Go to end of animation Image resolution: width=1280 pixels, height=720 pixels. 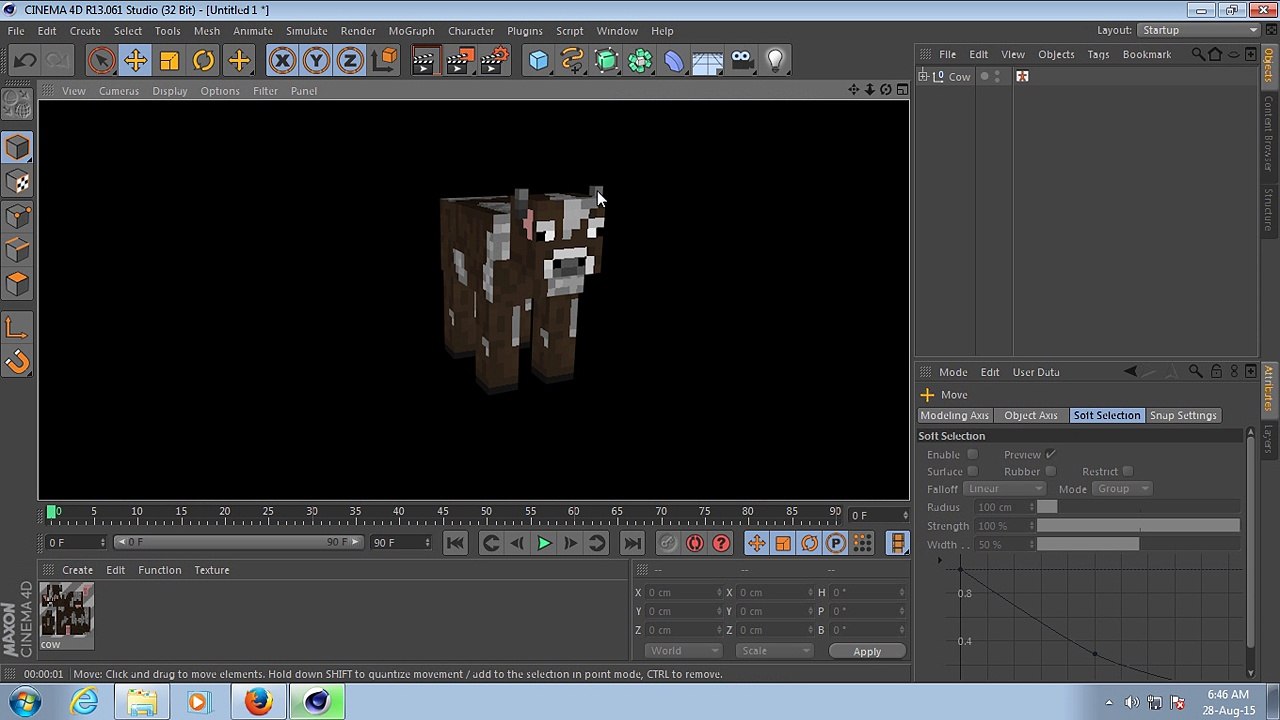click(x=632, y=543)
